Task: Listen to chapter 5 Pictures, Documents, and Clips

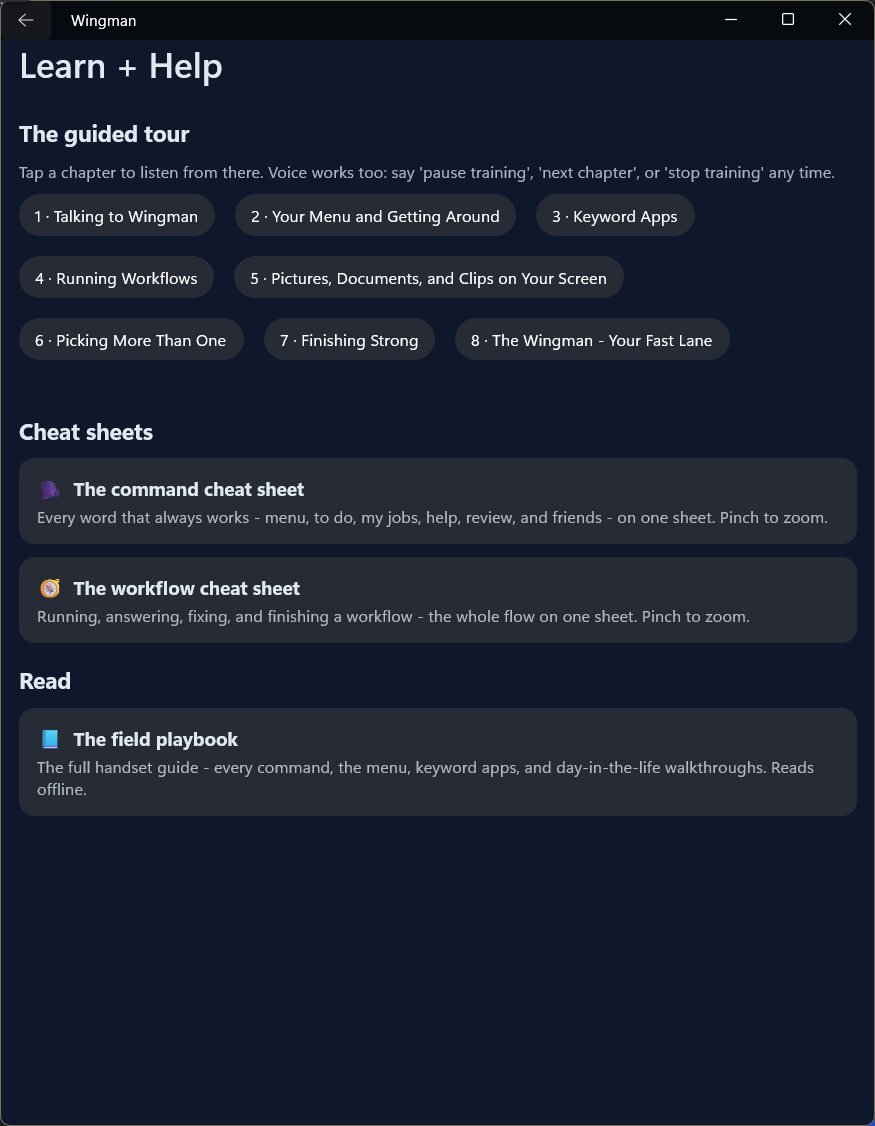Action: click(x=429, y=278)
